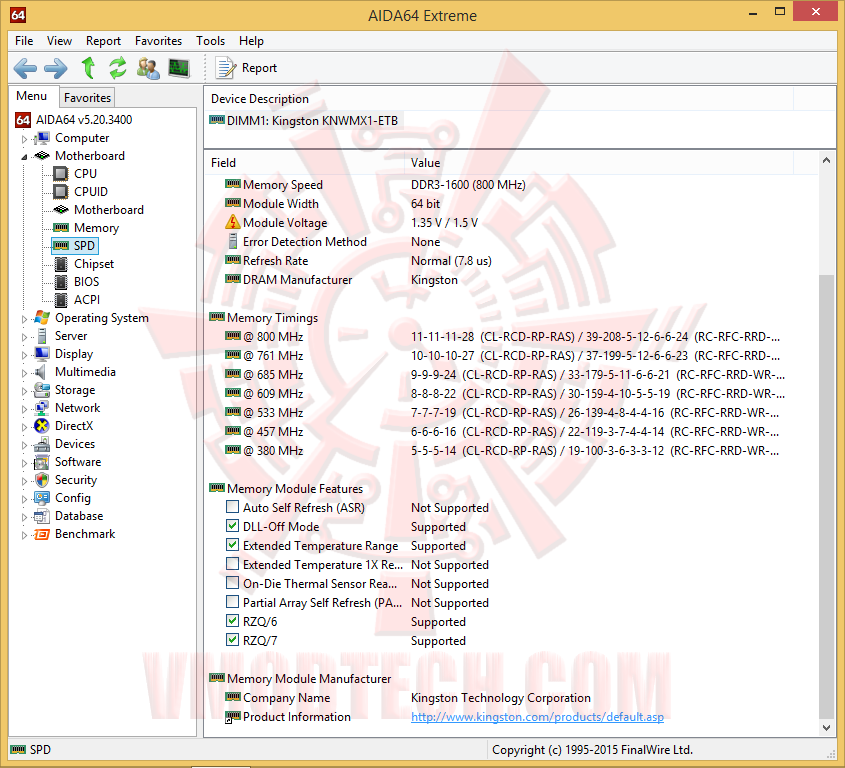Screen dimensions: 845x768
Task: Toggle the On-Die Thermal Sensor checkbox
Action: point(232,583)
